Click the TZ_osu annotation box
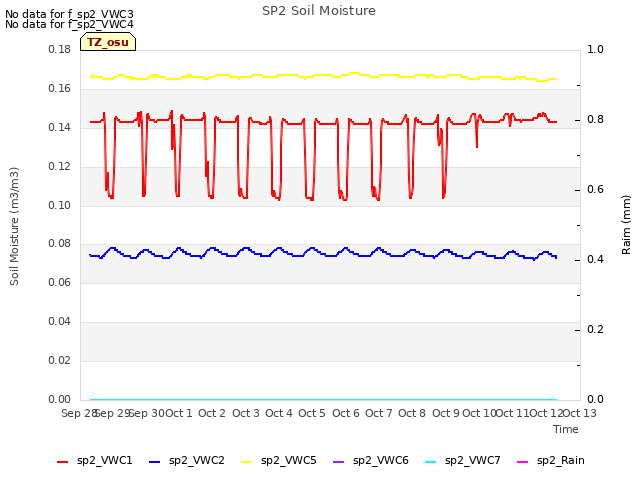Viewport: 640px width, 480px height. [x=108, y=42]
